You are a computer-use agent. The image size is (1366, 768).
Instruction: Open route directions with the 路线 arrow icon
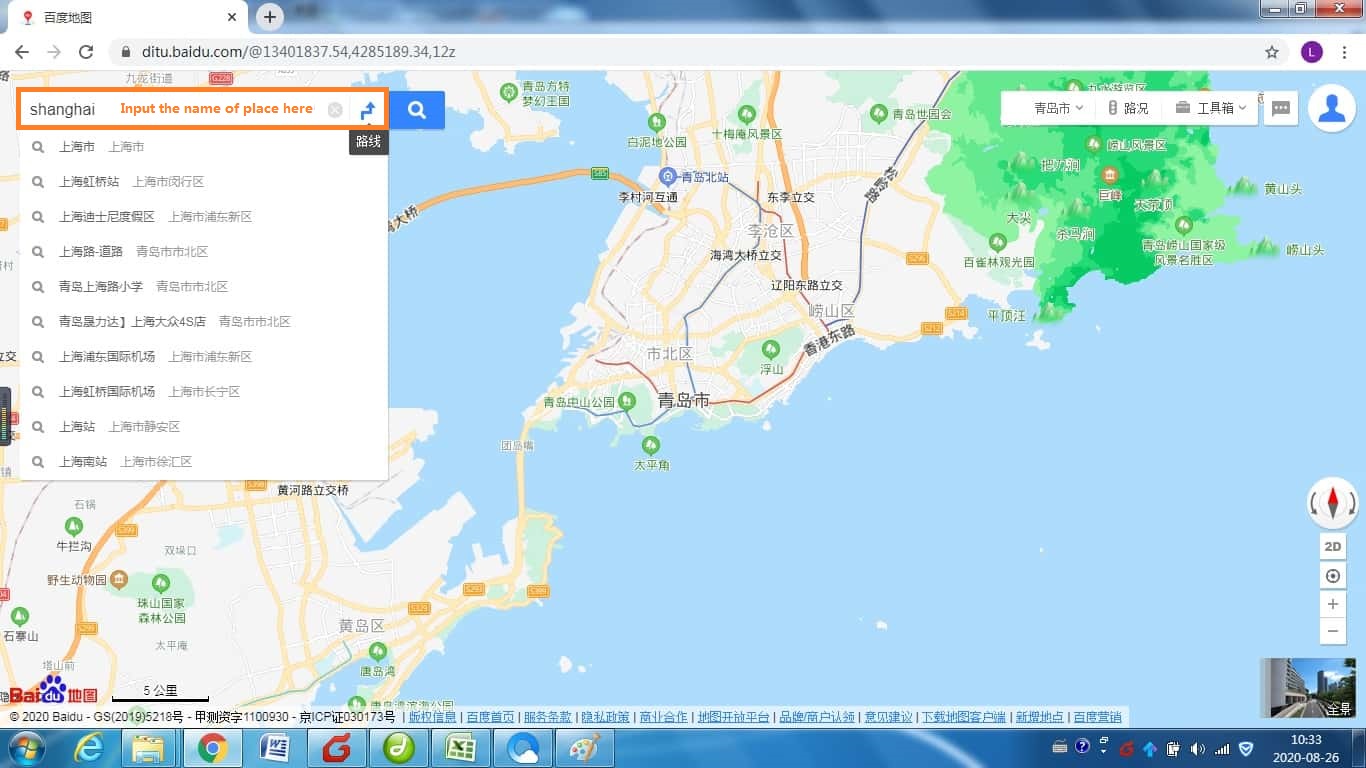pos(368,110)
